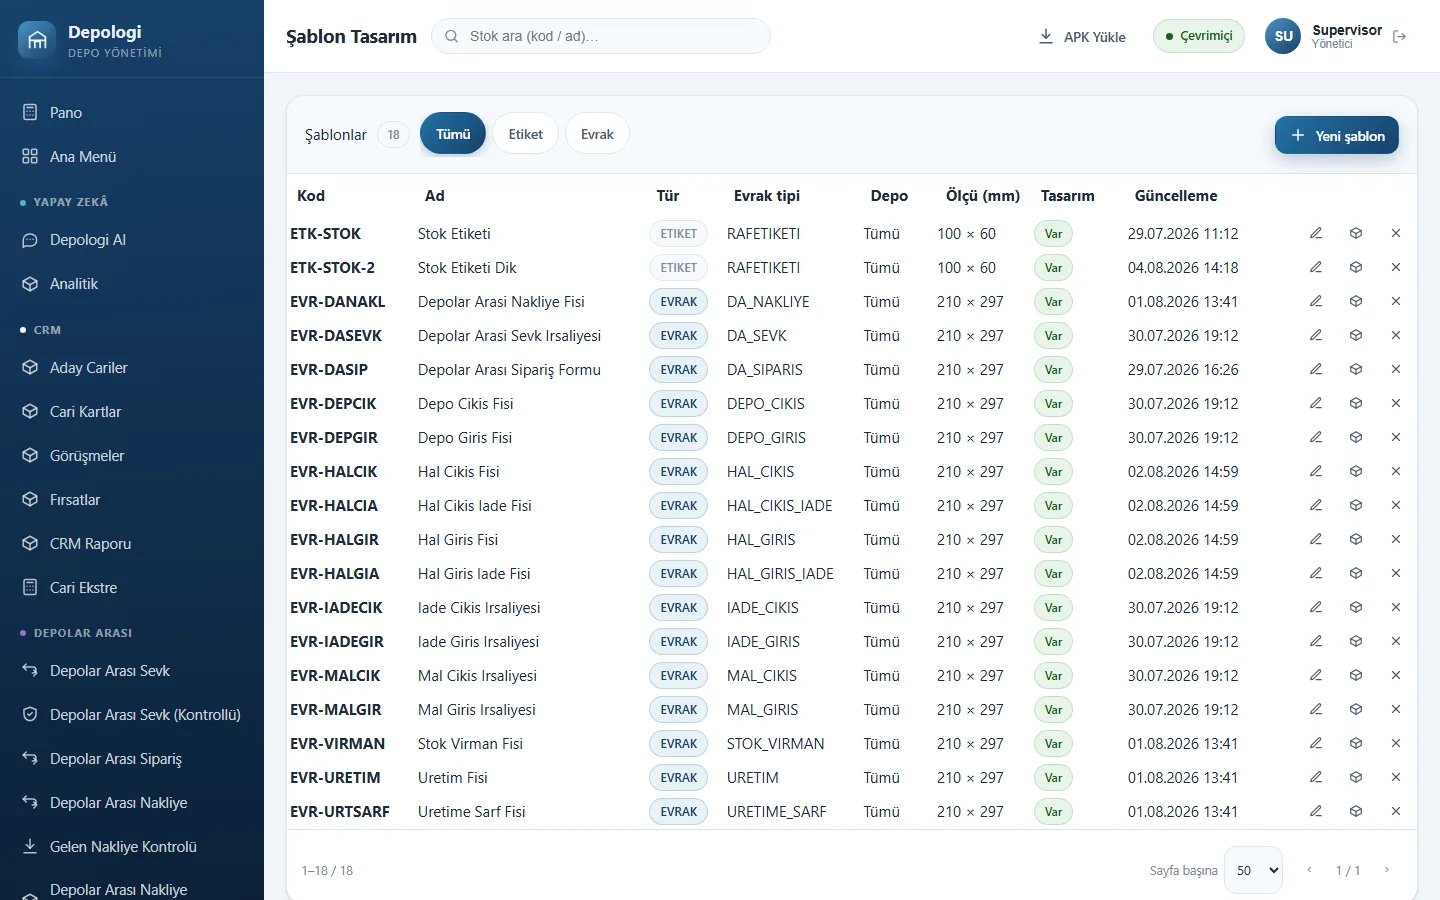Click the logout icon next to Supervisor
The image size is (1440, 900).
tap(1400, 36)
